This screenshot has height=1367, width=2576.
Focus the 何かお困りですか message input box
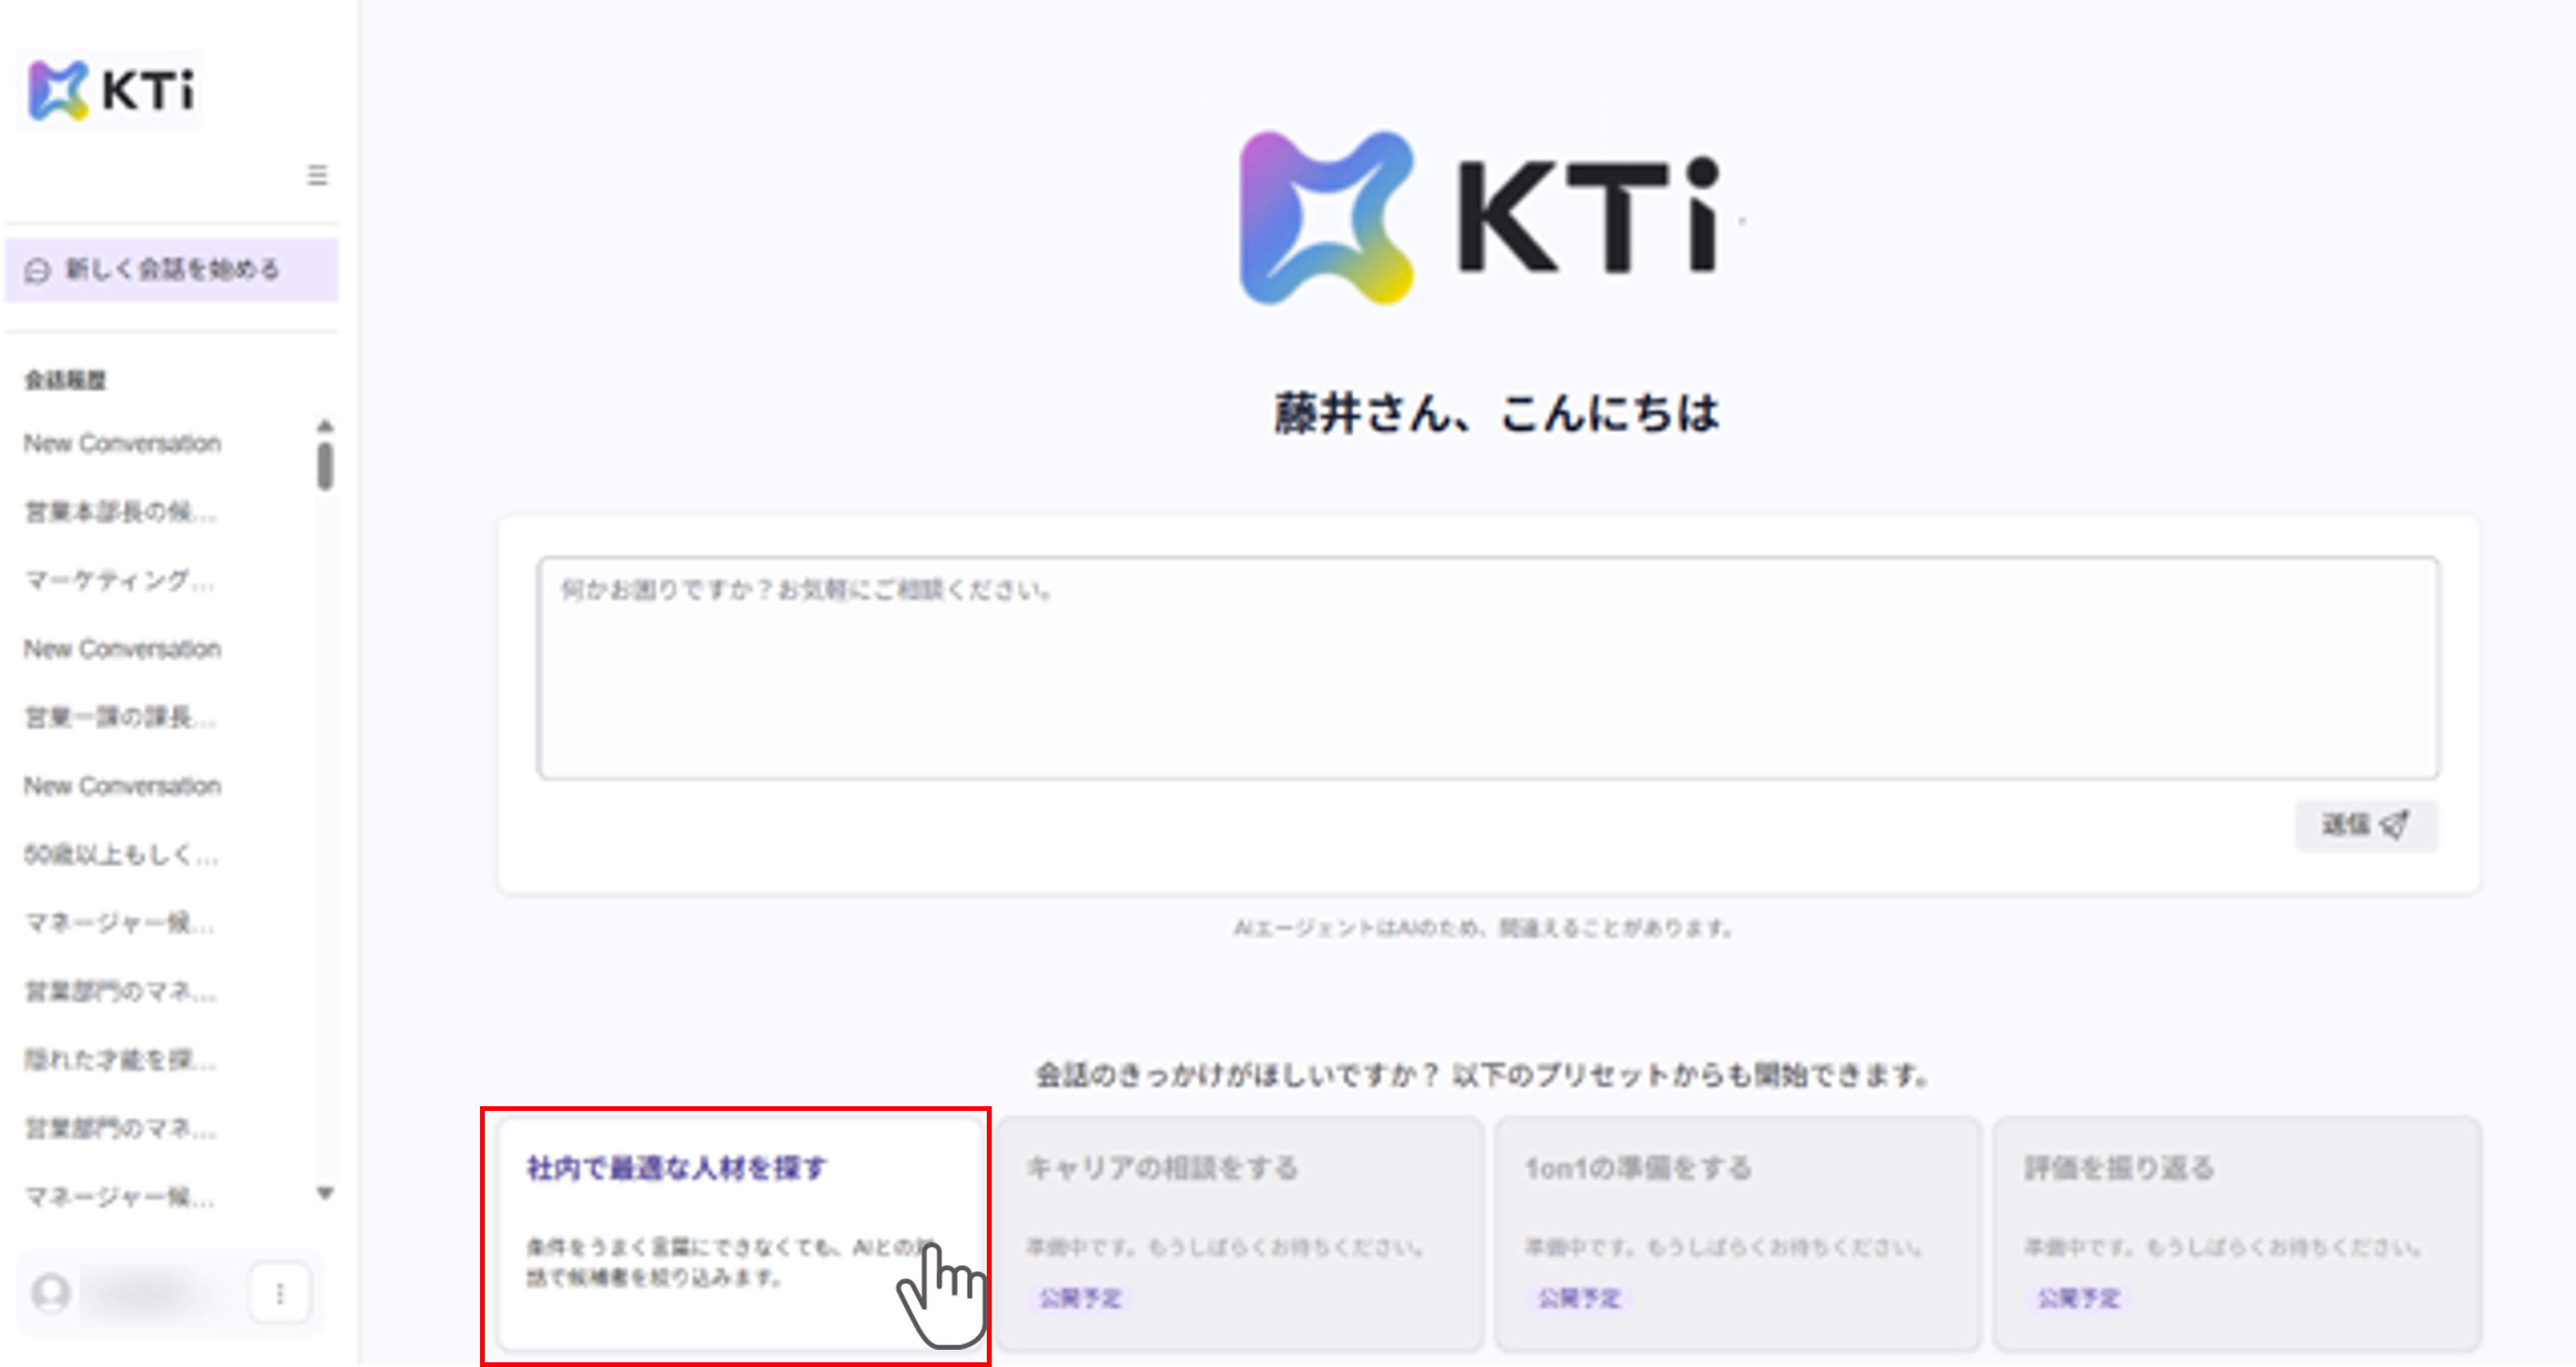point(1488,668)
